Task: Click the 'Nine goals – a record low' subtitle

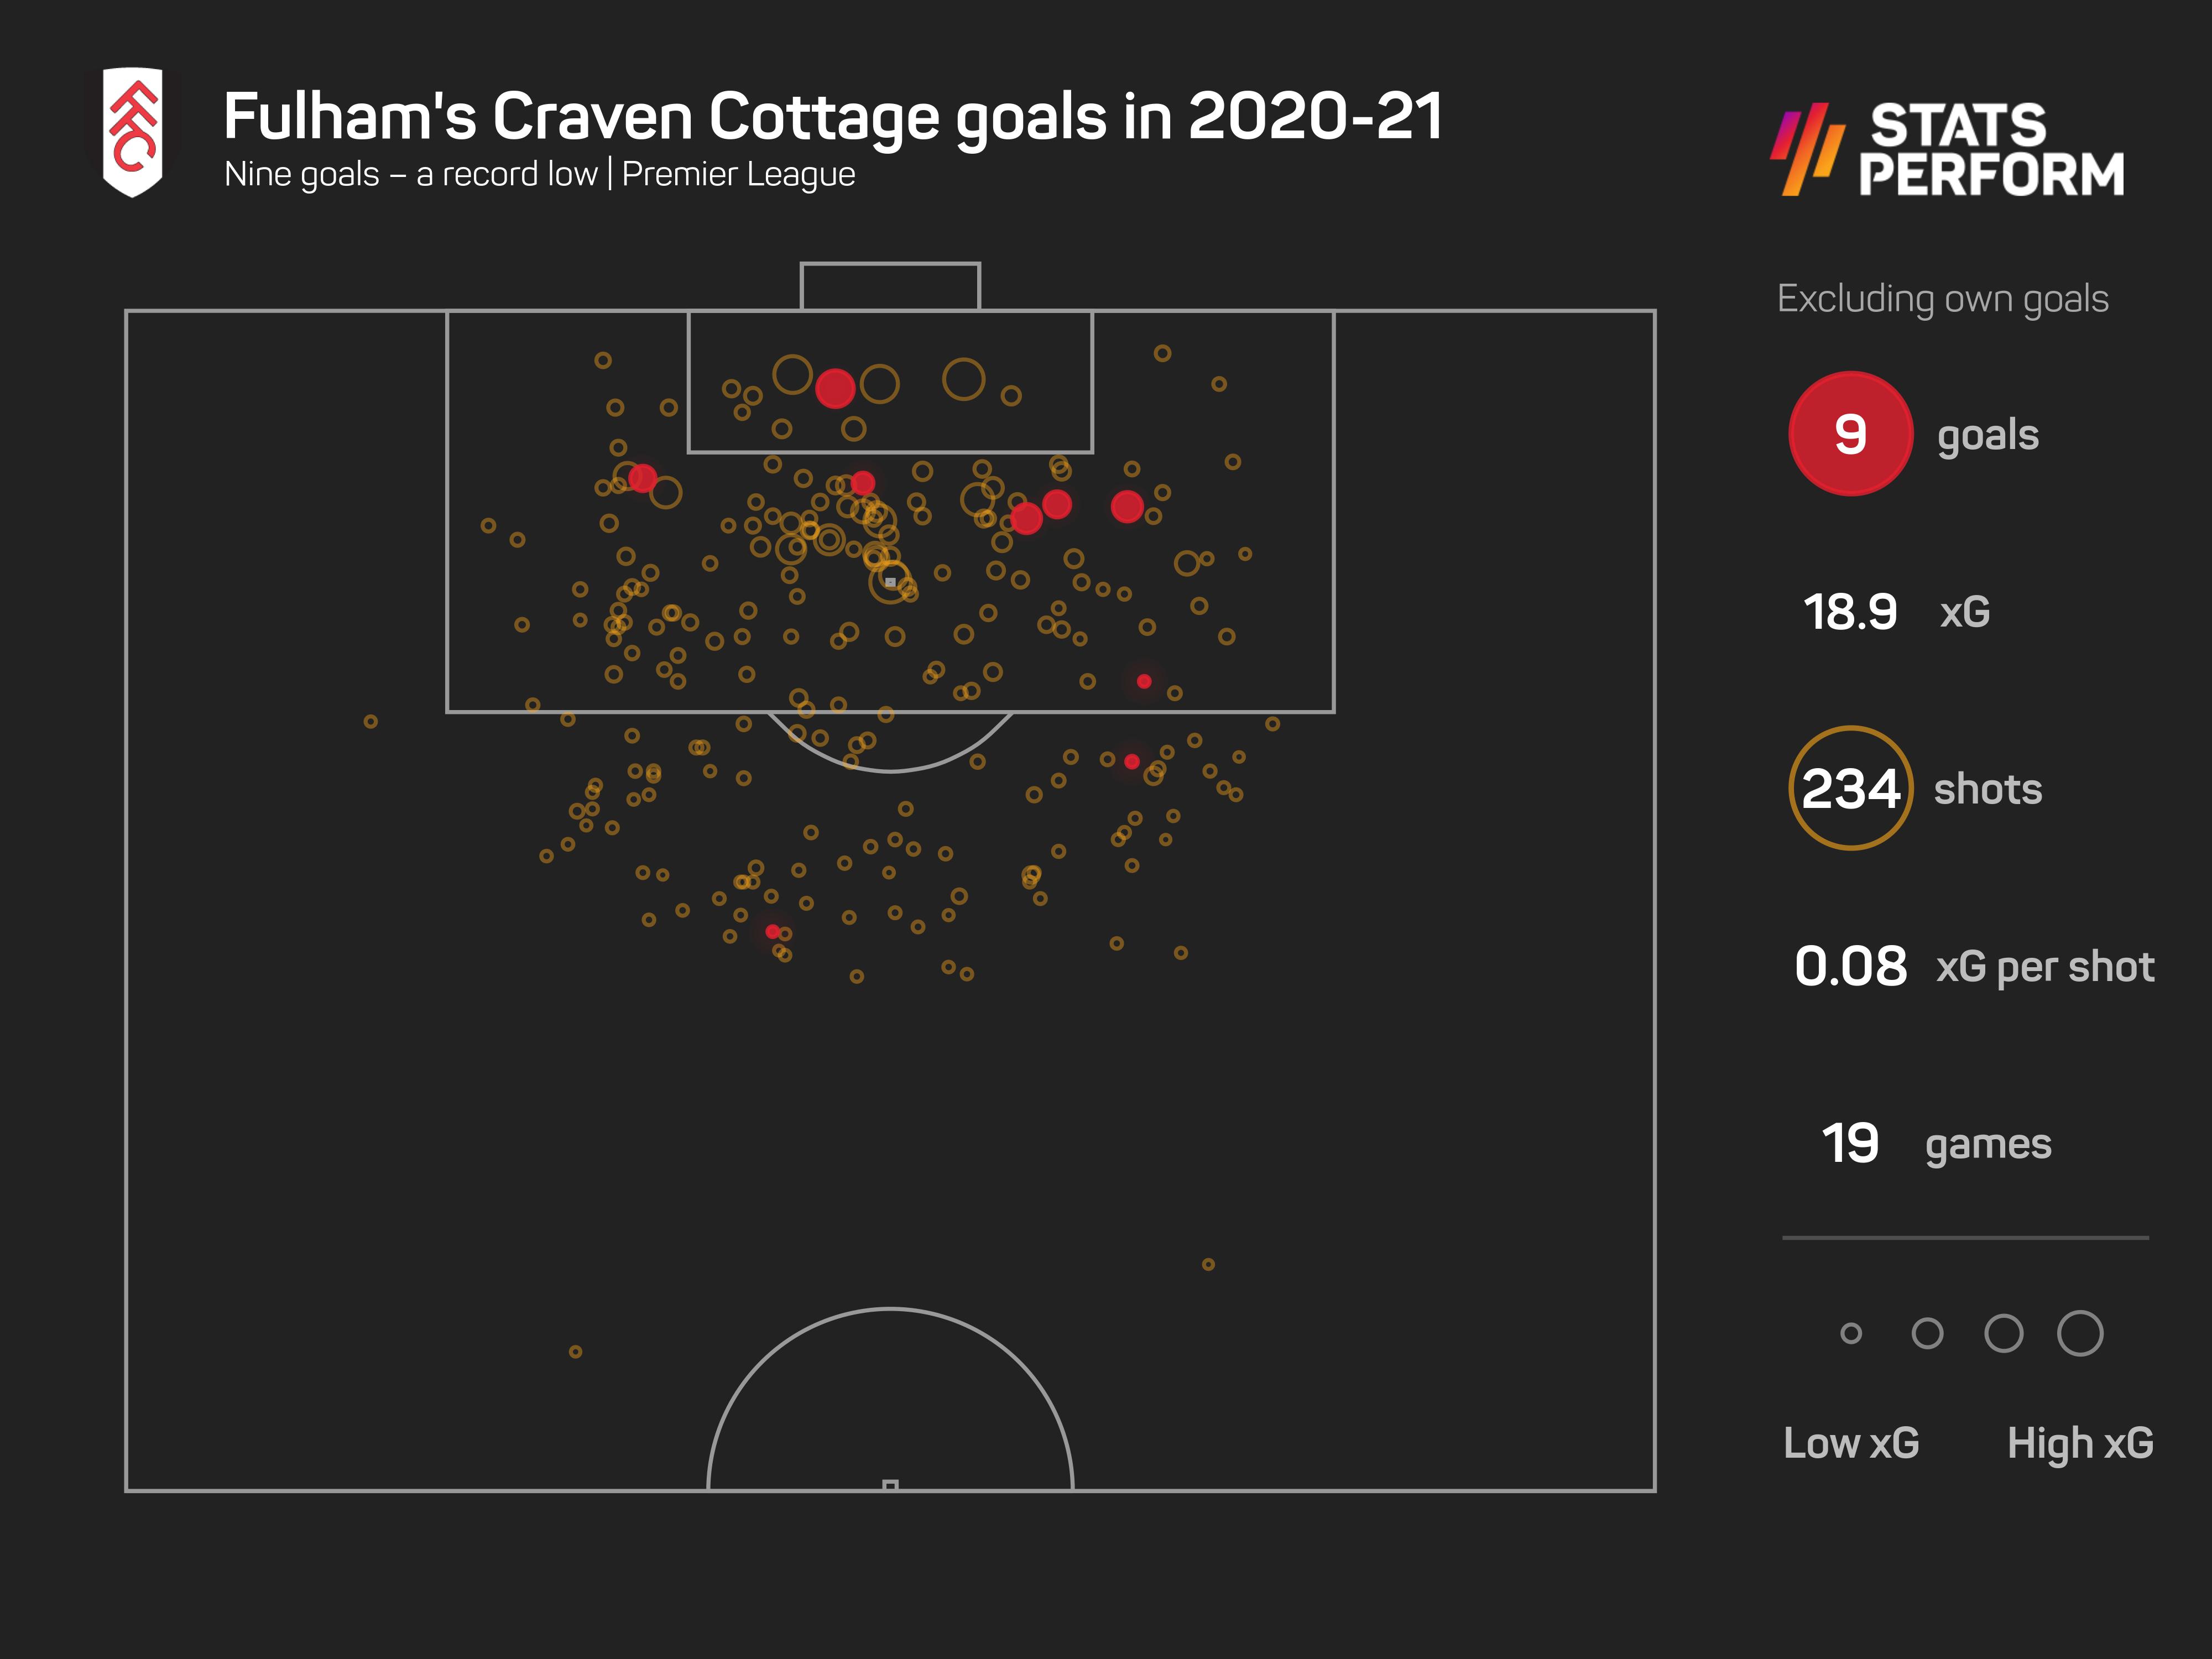Action: tap(410, 174)
